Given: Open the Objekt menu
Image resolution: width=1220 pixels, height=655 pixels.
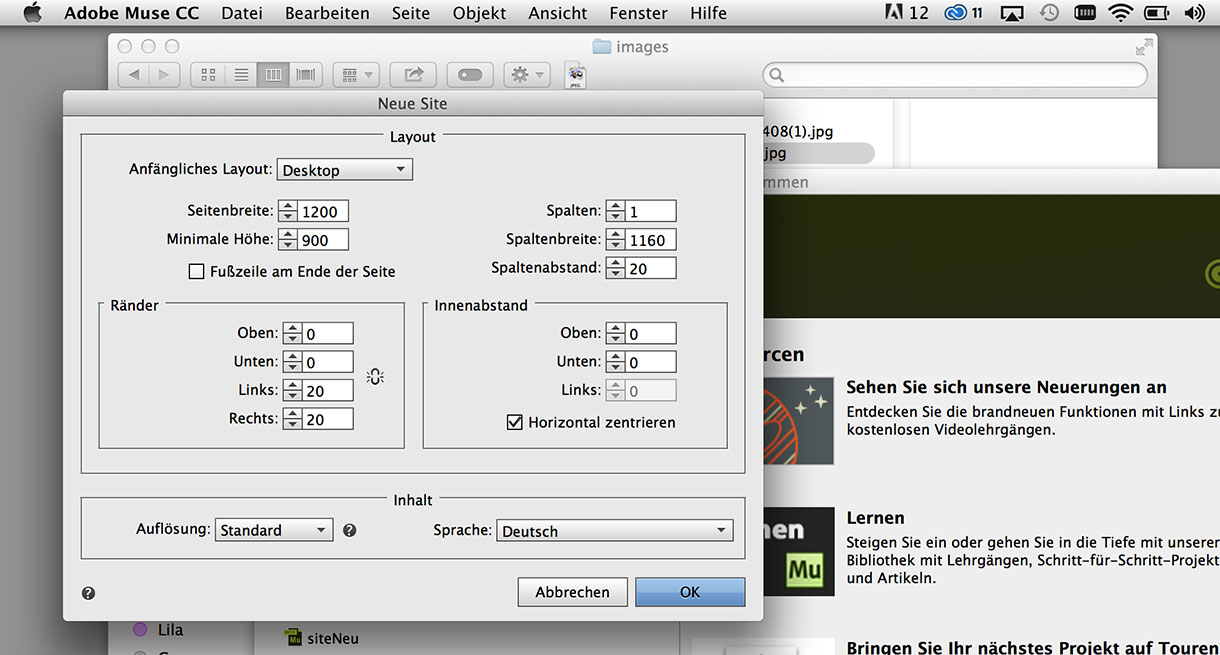Looking at the screenshot, I should coord(480,13).
